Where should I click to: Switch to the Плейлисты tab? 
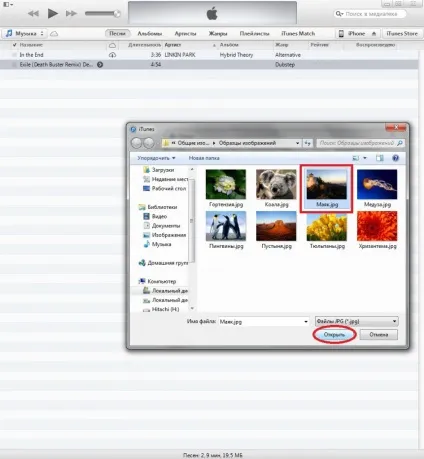pos(254,34)
